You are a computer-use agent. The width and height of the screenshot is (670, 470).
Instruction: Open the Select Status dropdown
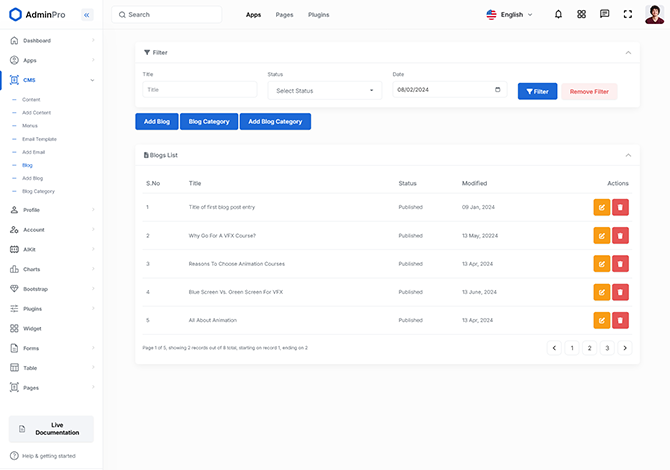(325, 91)
